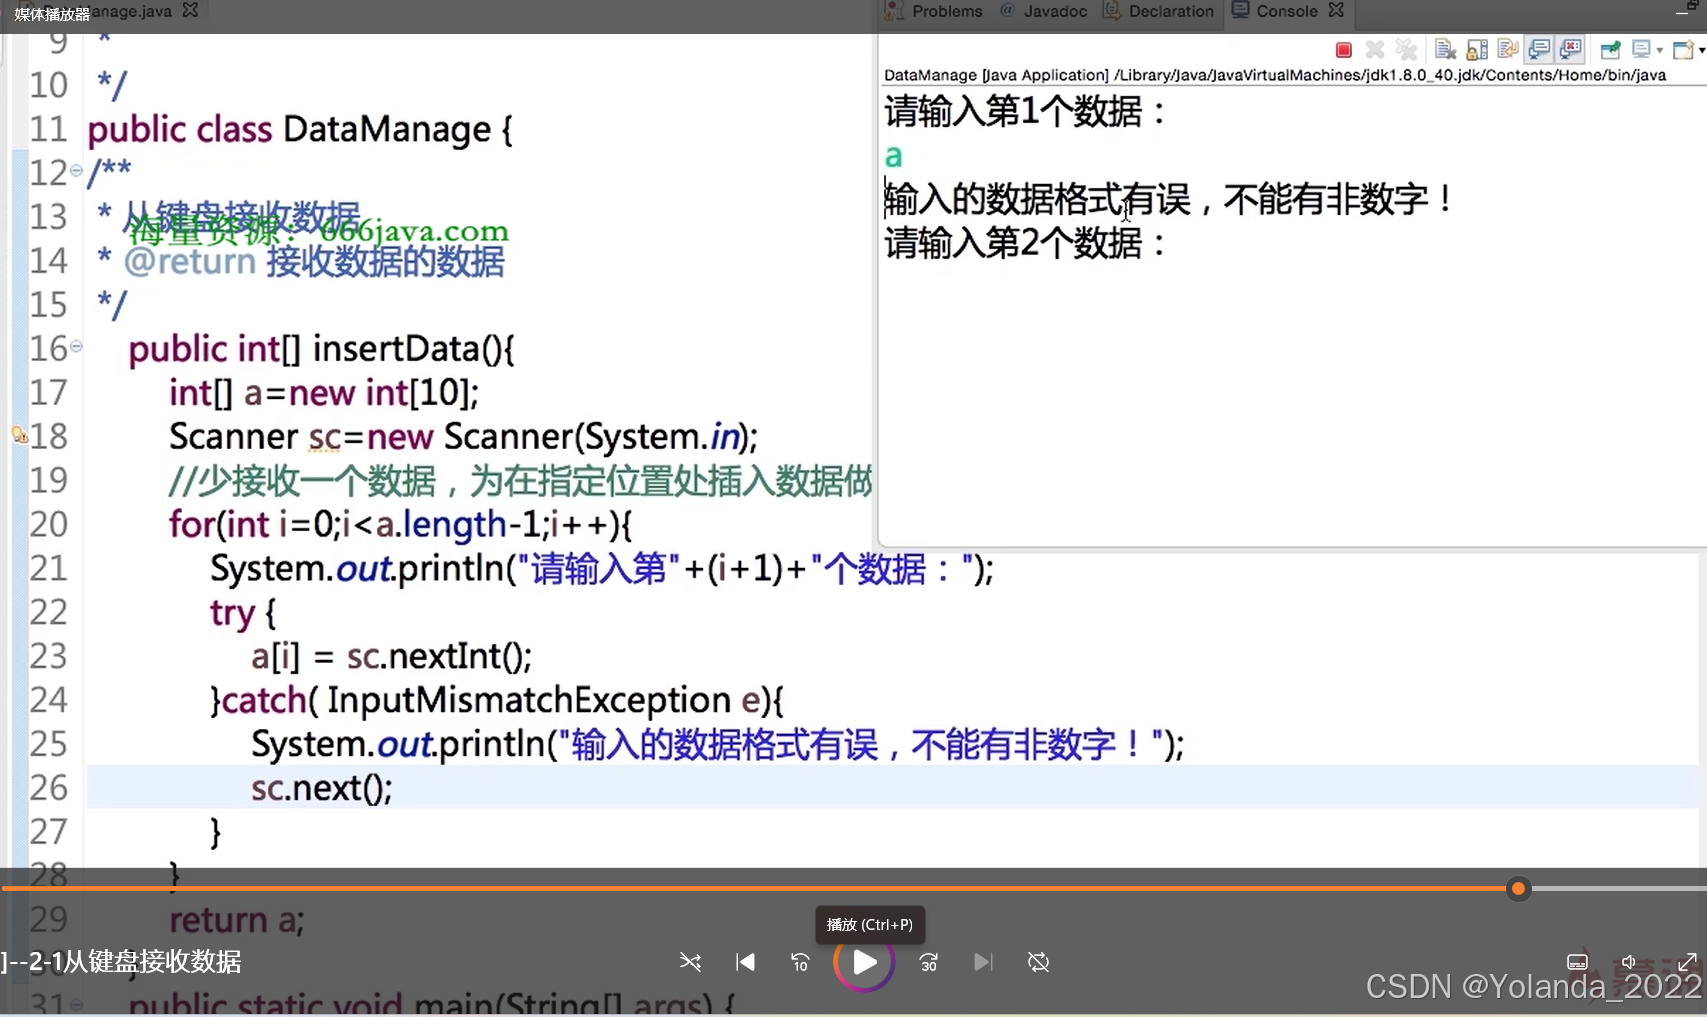
Task: Click the 'try {' keyword on line 22
Action: 242,612
